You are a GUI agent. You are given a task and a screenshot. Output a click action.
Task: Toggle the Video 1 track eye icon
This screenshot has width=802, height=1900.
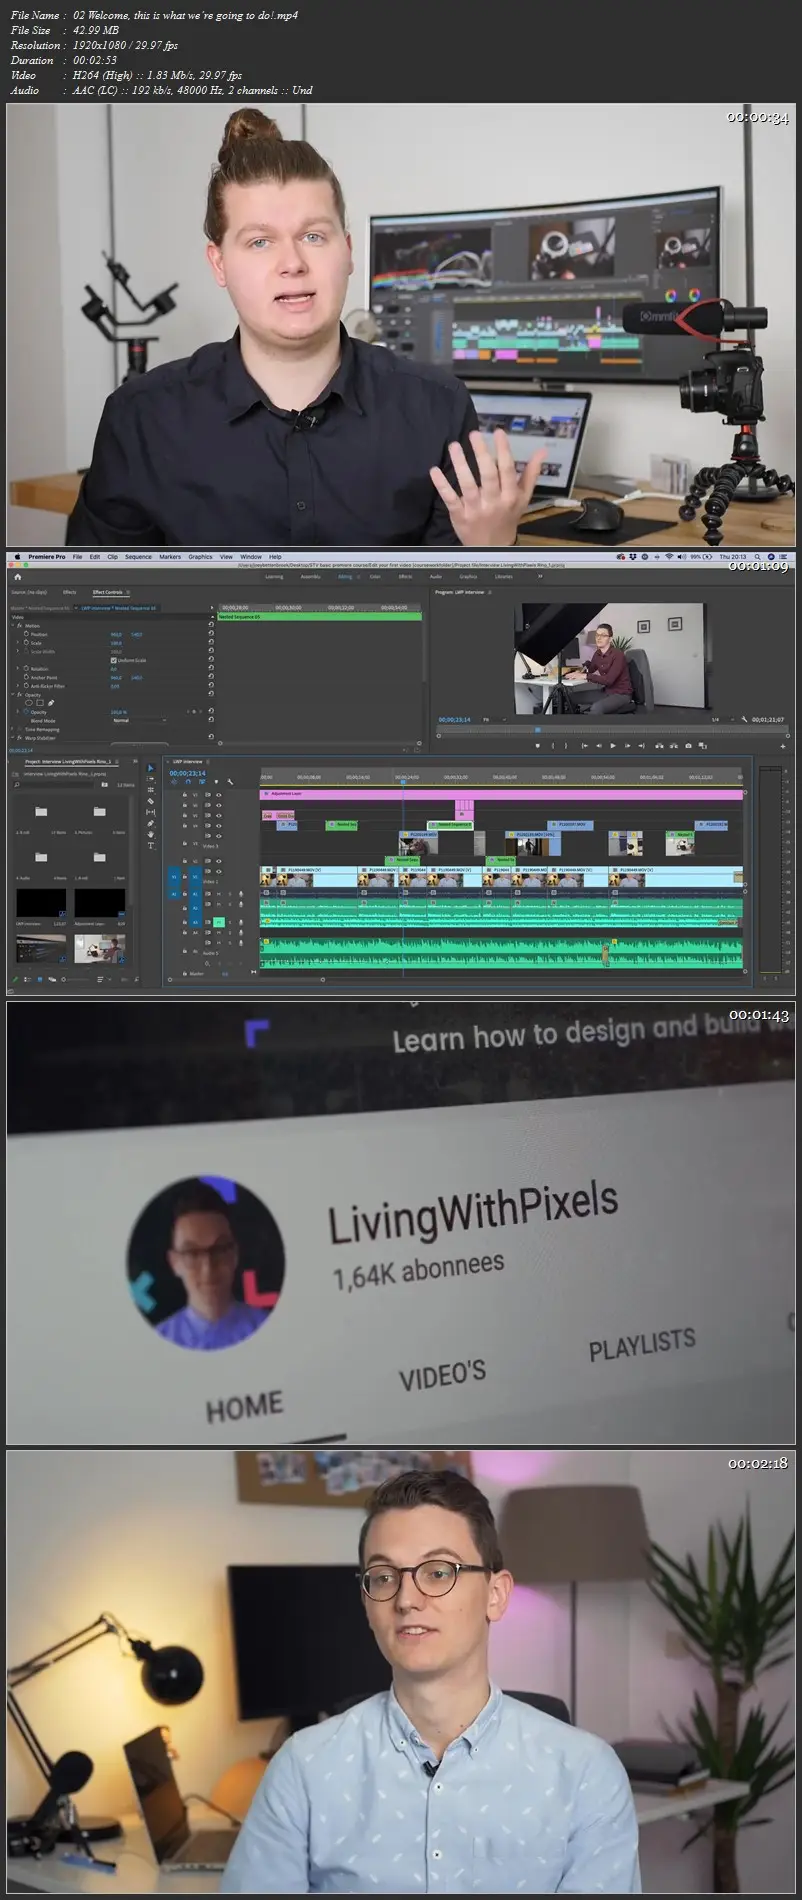point(218,871)
